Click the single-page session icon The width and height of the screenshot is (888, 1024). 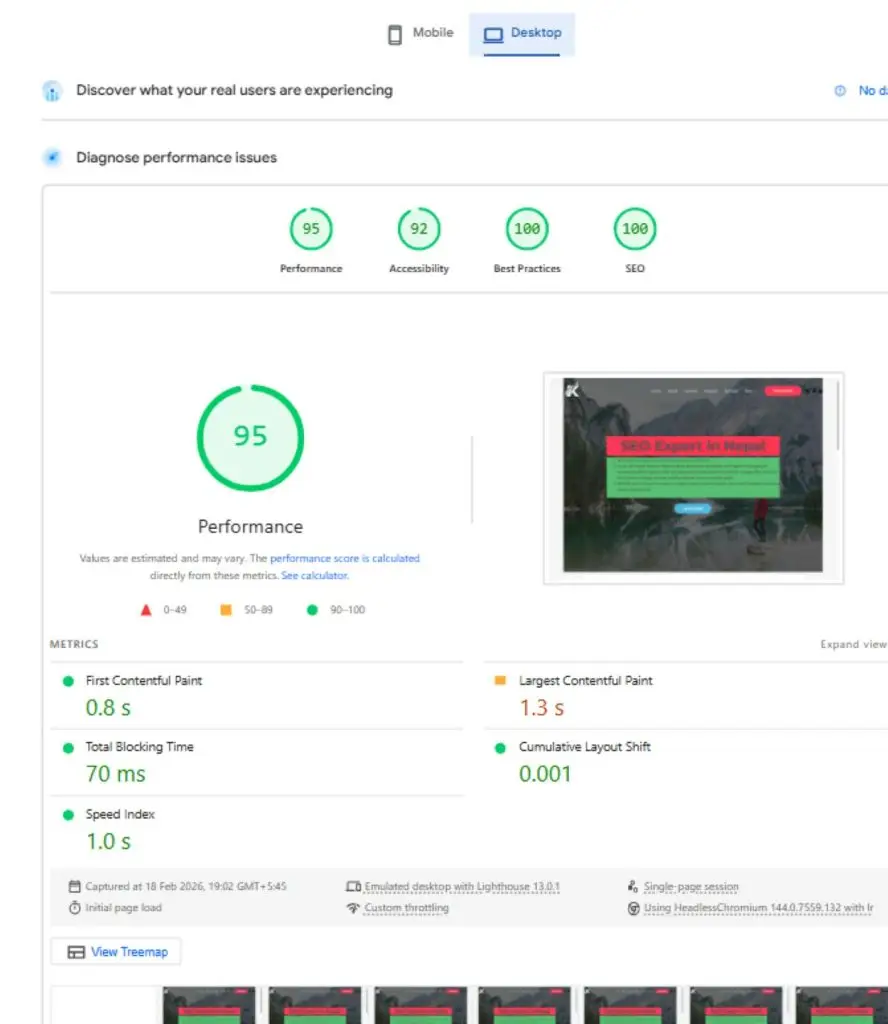[x=630, y=885]
